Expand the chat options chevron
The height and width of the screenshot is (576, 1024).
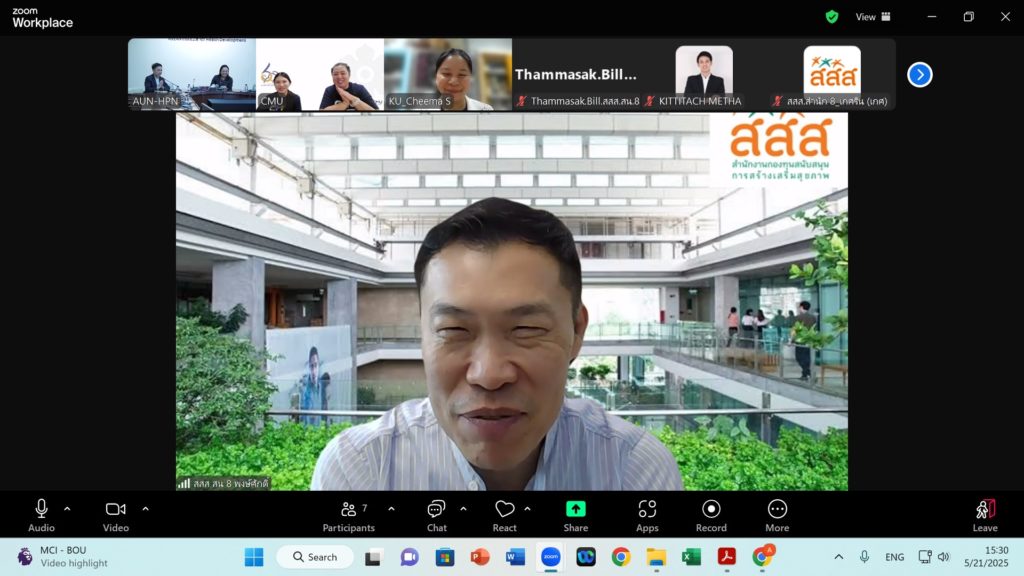tap(463, 509)
